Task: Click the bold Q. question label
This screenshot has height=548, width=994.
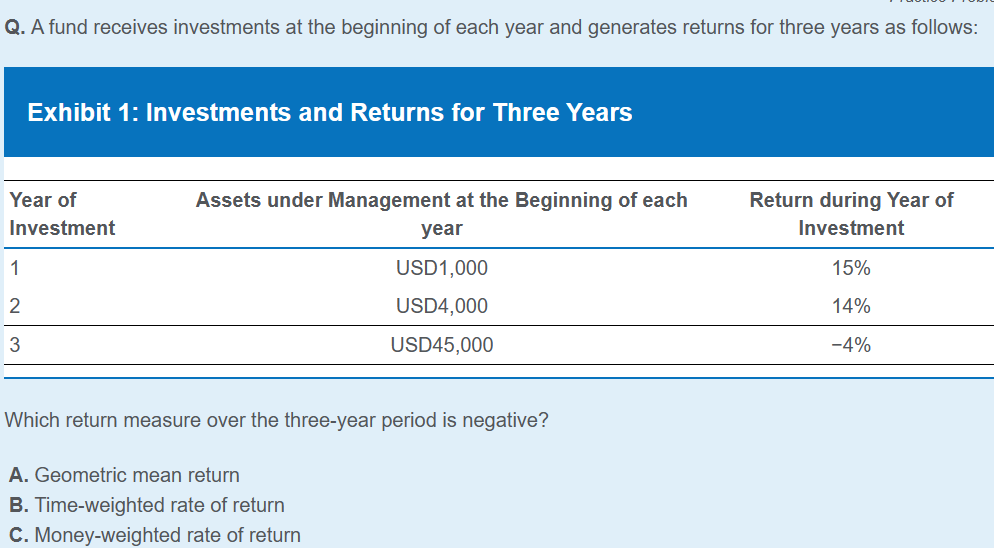Action: click(15, 28)
